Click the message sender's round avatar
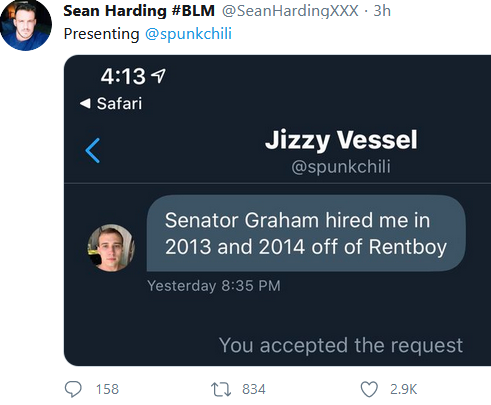The width and height of the screenshot is (491, 405). pos(111,248)
